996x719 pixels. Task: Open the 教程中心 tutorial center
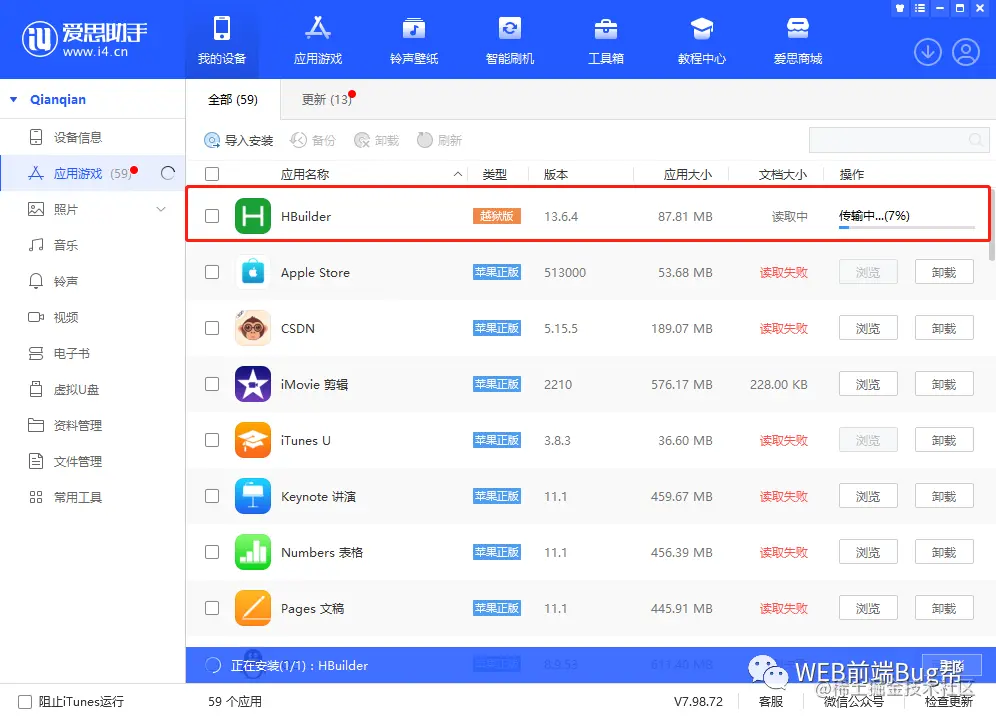click(x=701, y=41)
